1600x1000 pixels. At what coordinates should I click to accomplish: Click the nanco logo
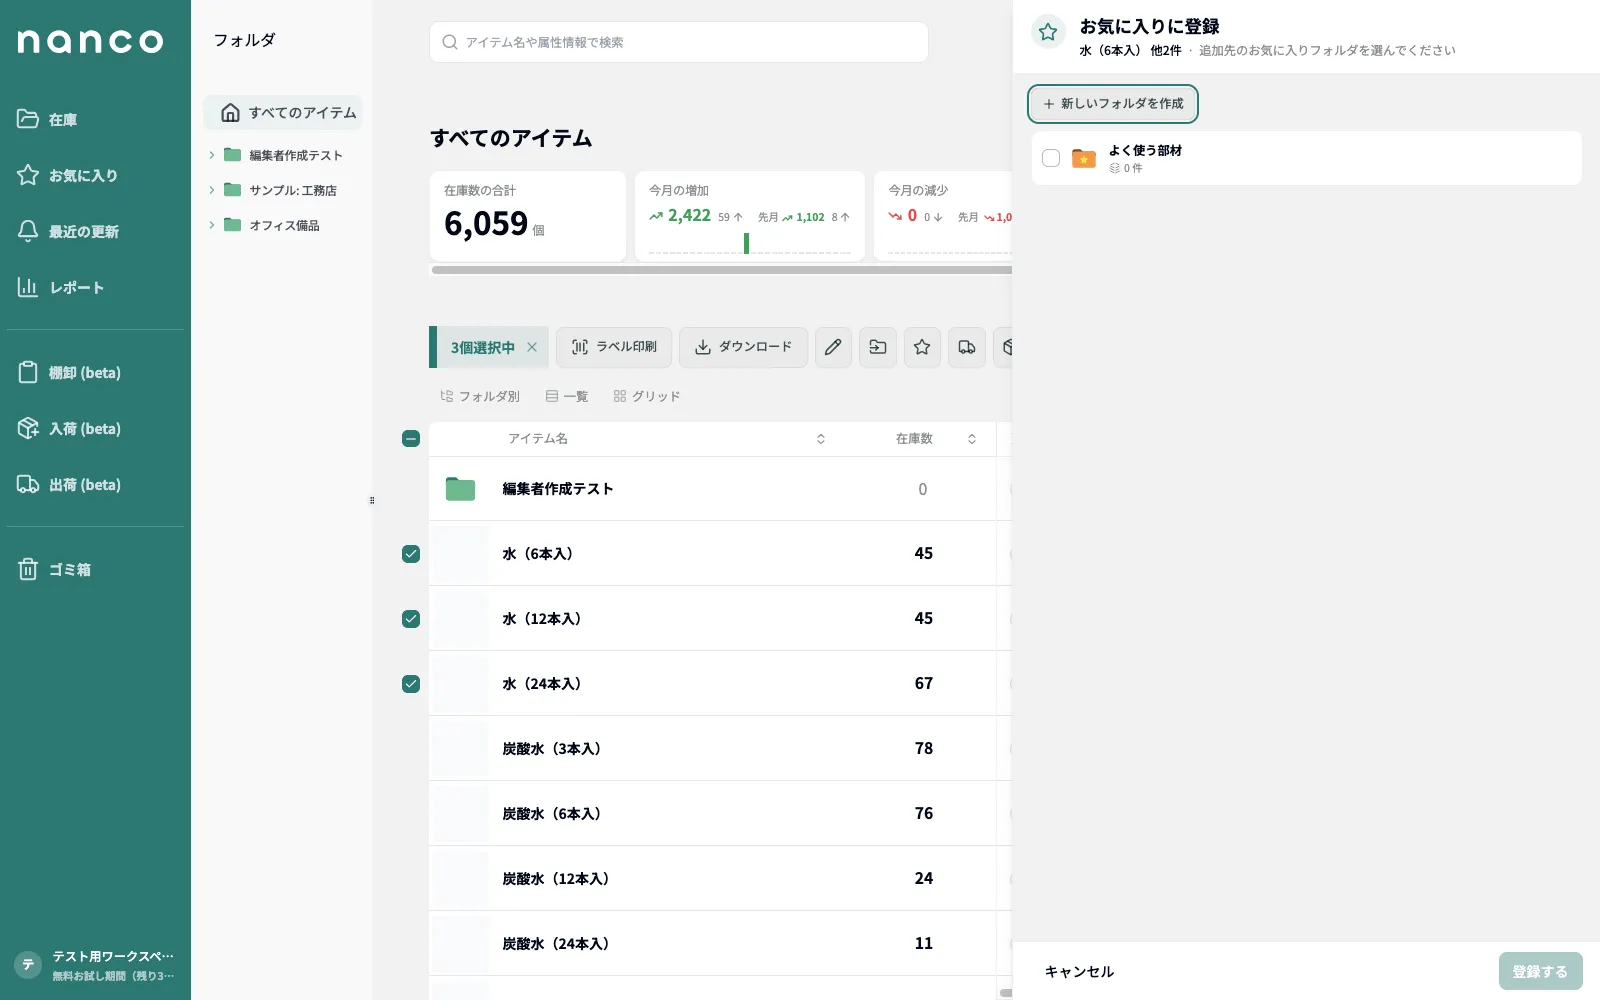[x=90, y=41]
